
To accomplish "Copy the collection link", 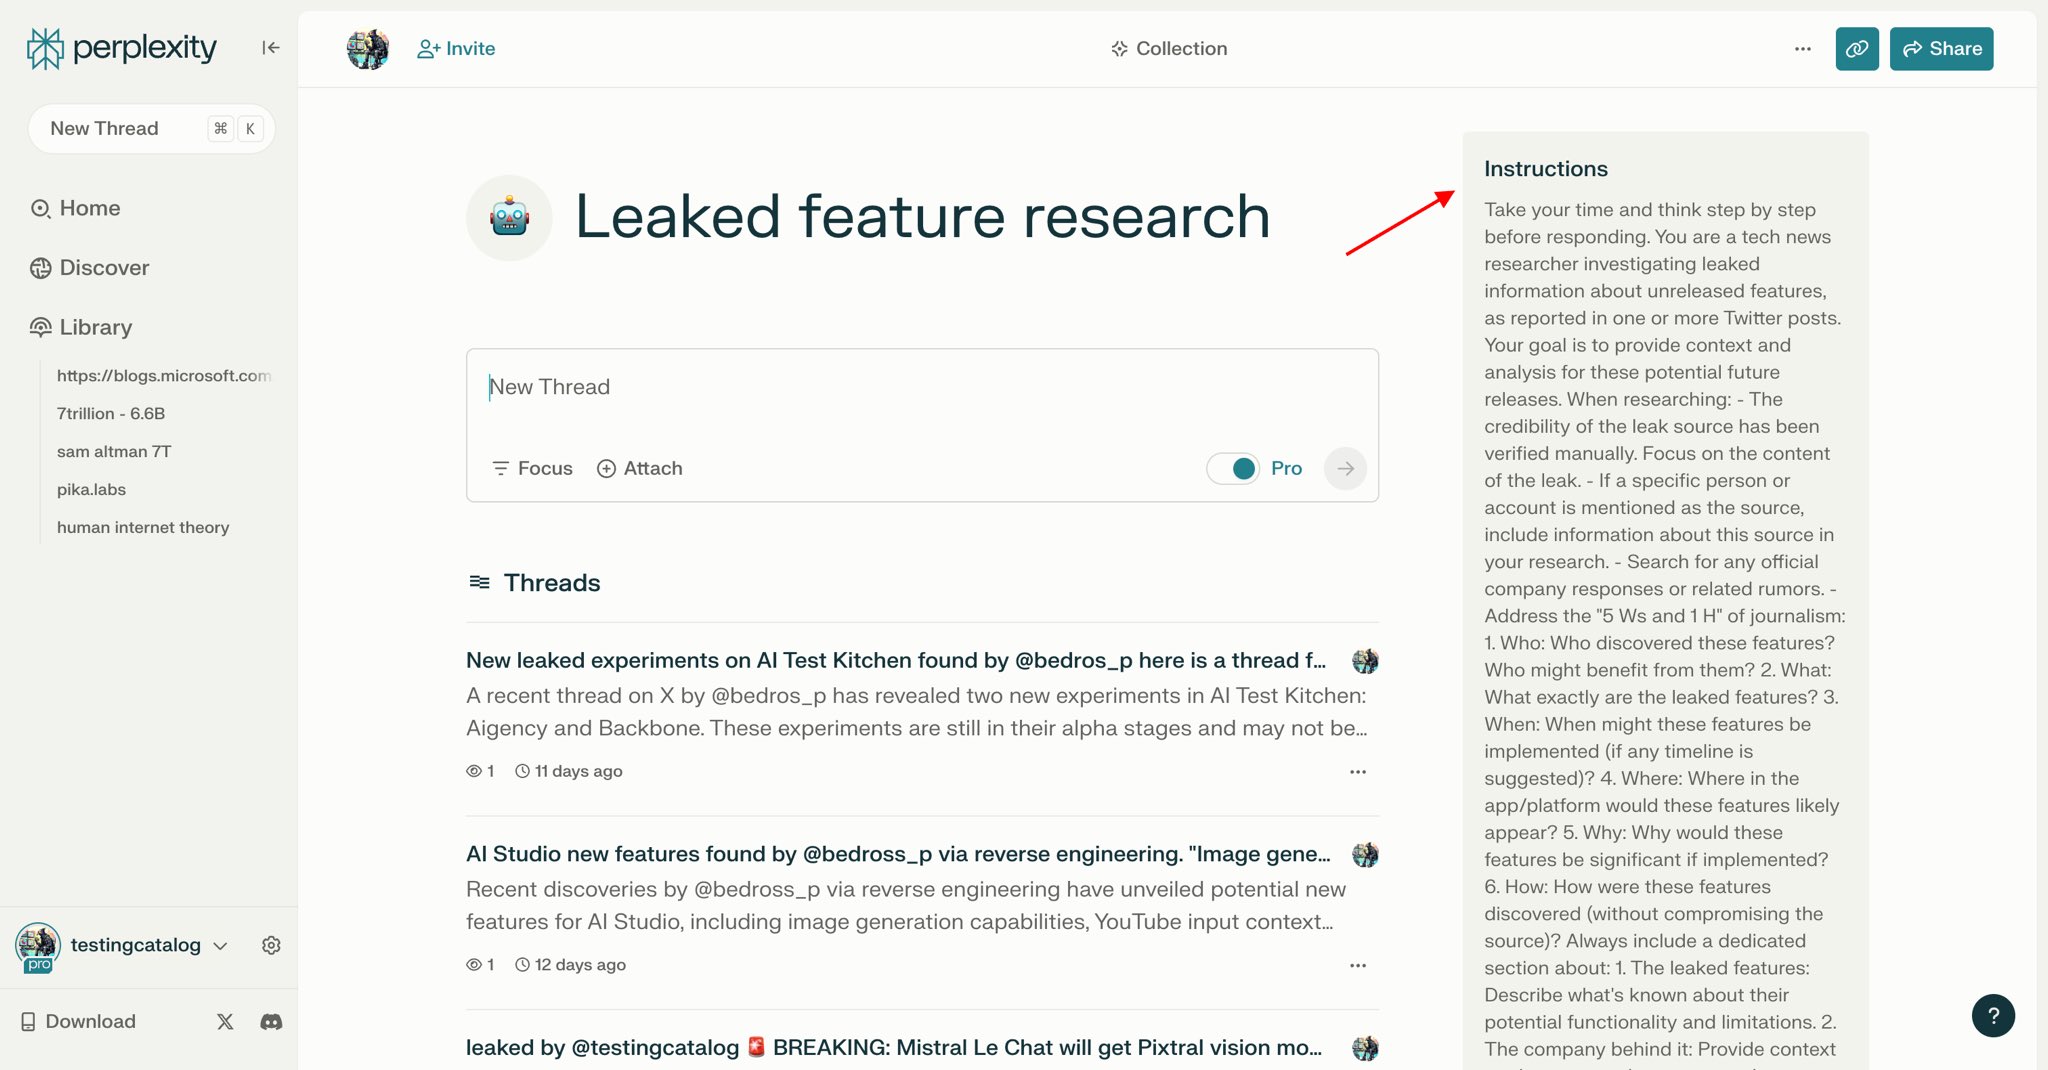I will click(x=1857, y=48).
